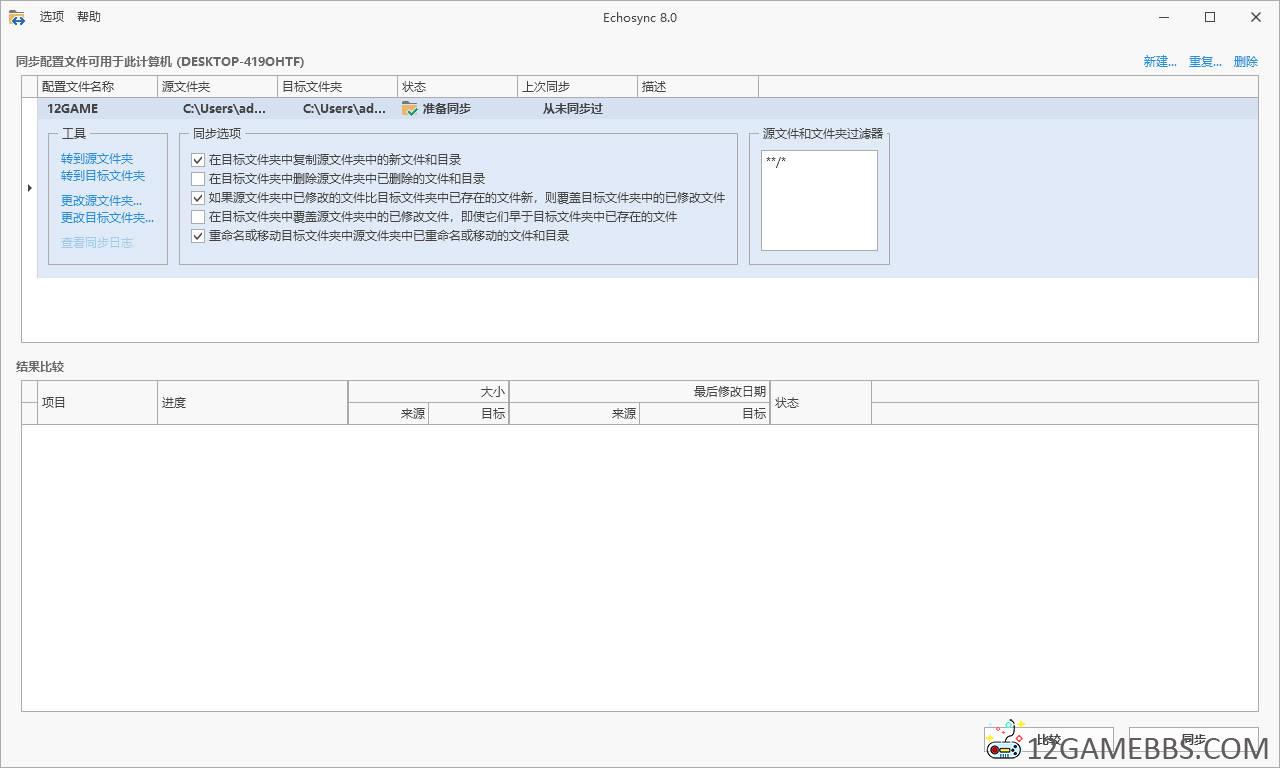Enable overwriting older modified files in target

(198, 217)
